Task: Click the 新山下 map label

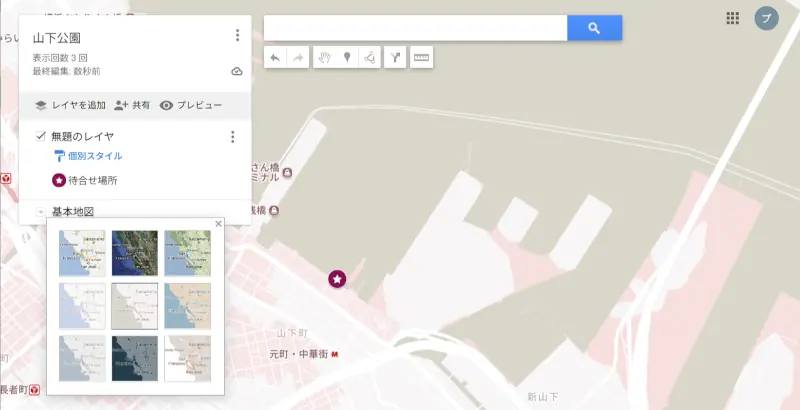Action: (x=542, y=396)
